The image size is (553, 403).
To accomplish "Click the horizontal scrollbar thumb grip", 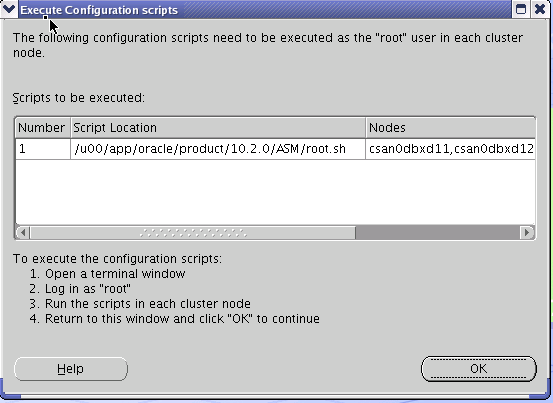I will coord(193,233).
